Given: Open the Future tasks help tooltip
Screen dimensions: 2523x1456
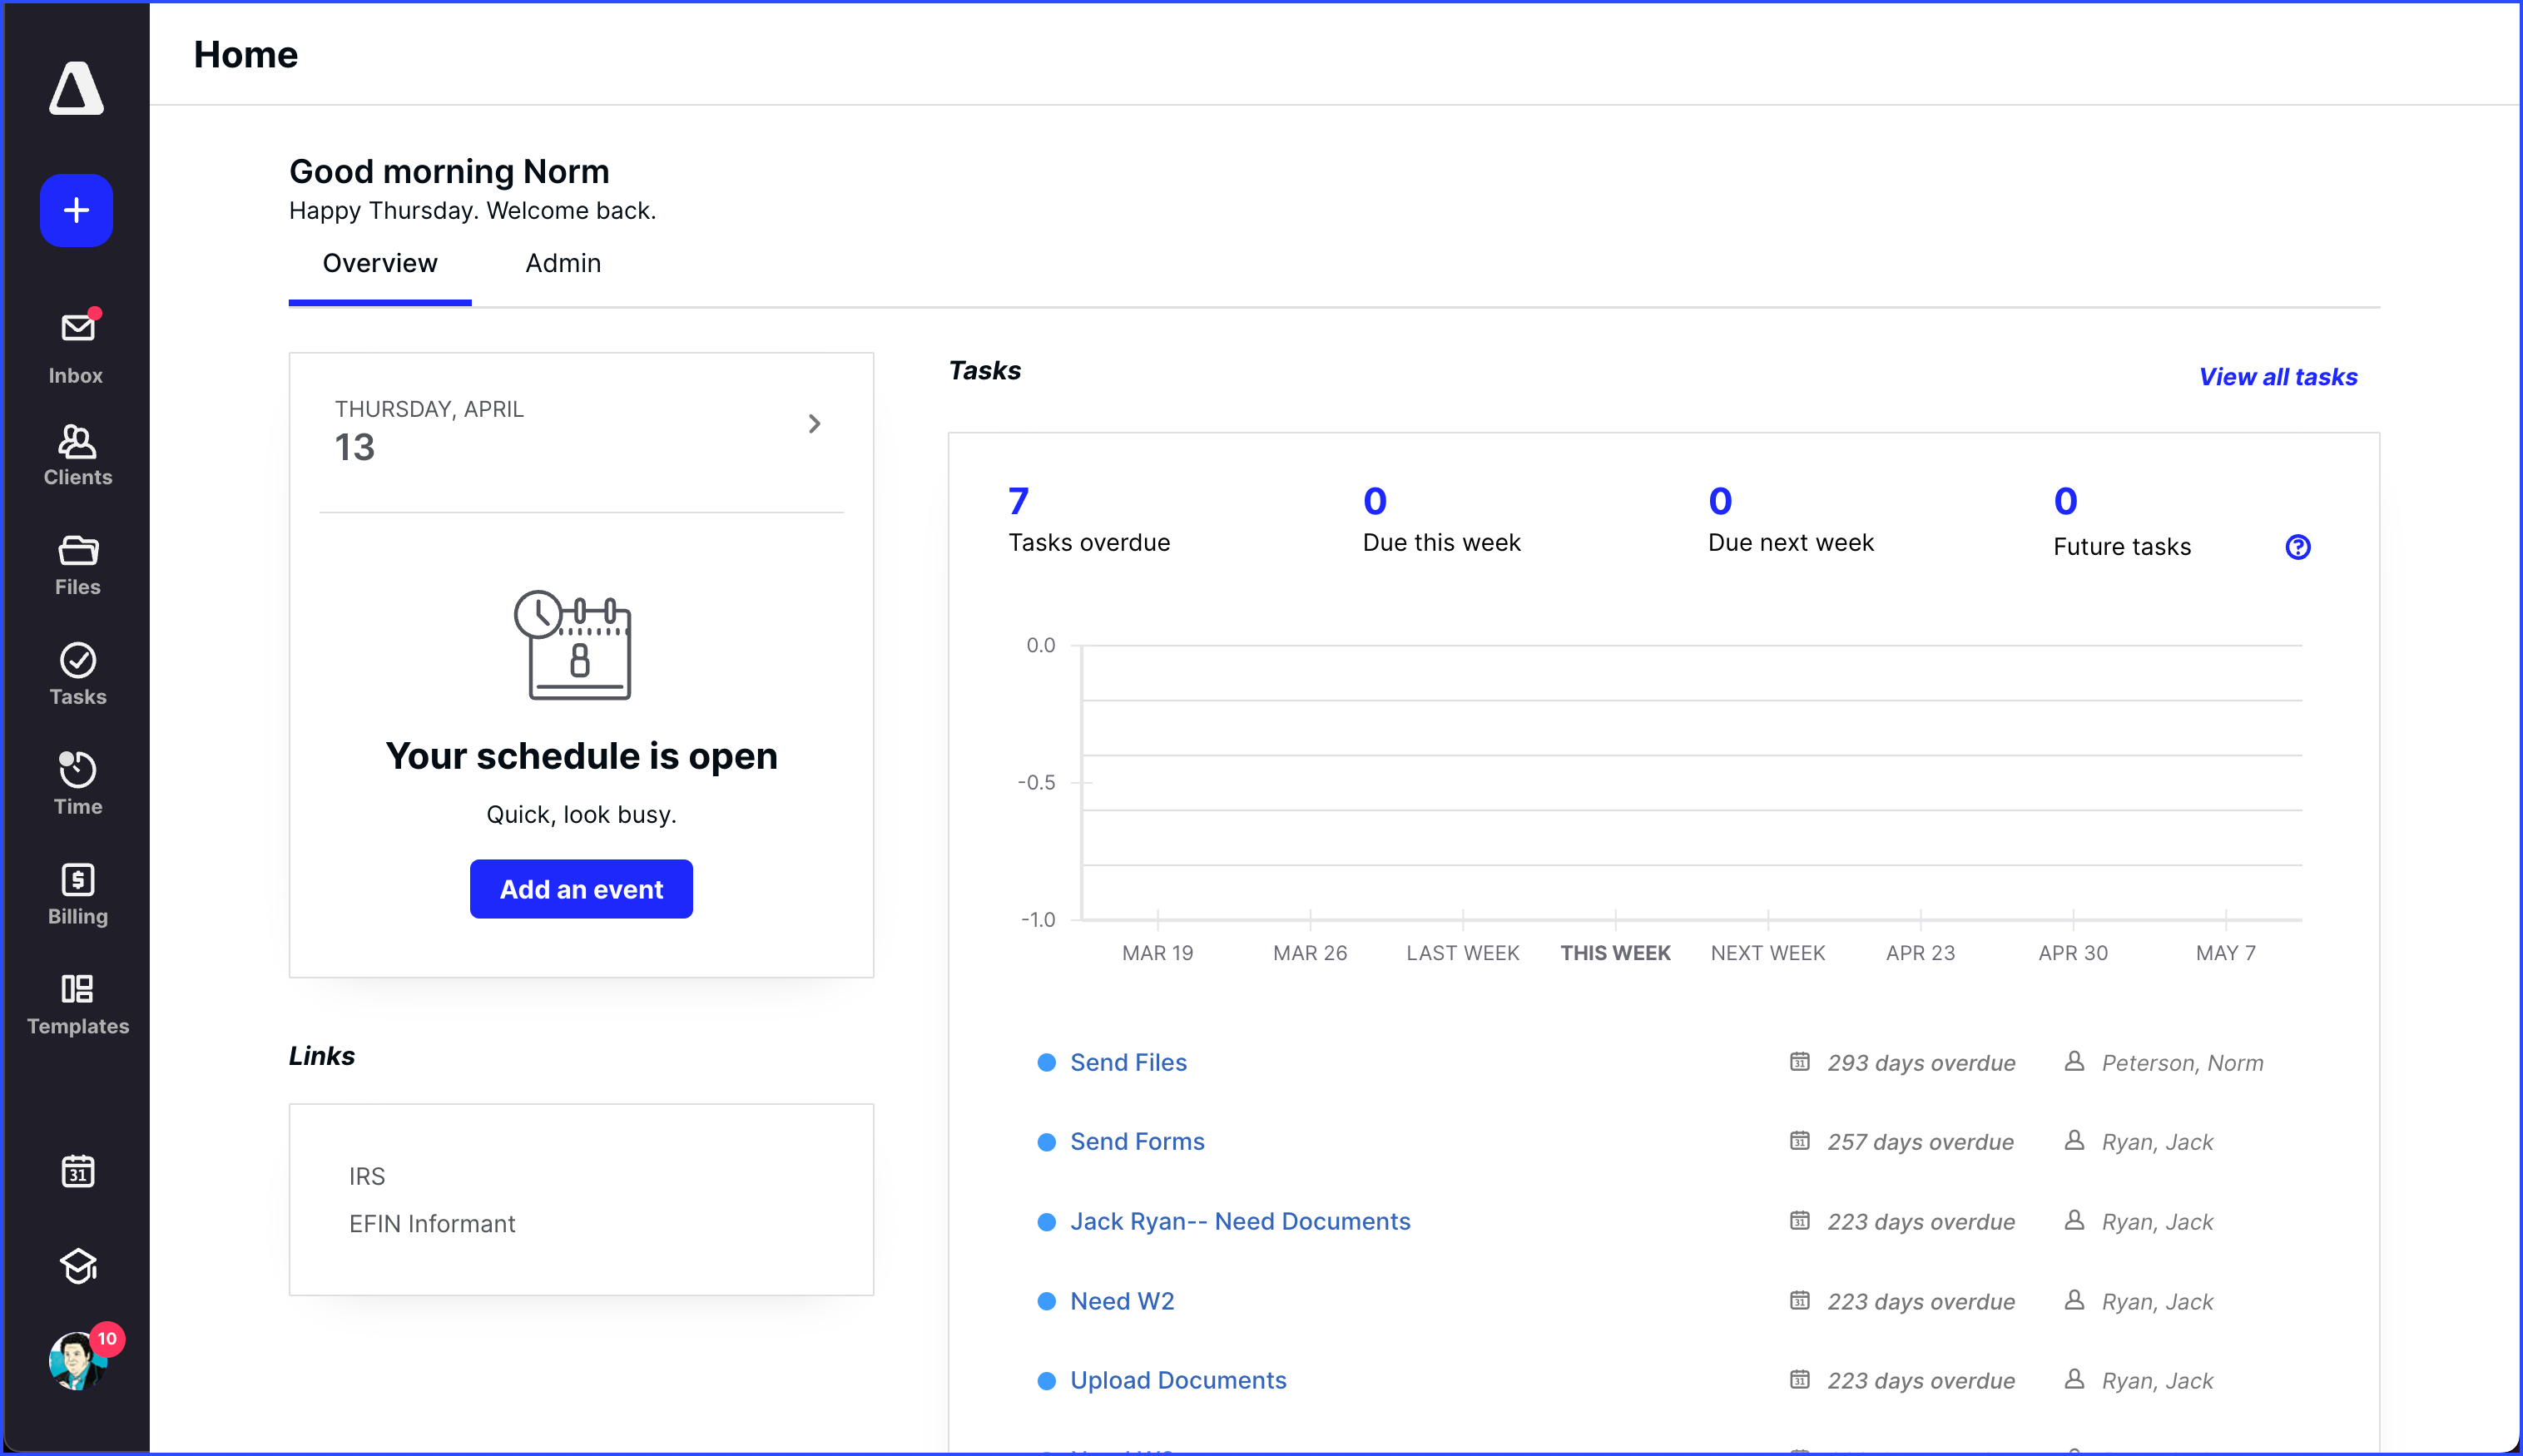Looking at the screenshot, I should pyautogui.click(x=2298, y=546).
